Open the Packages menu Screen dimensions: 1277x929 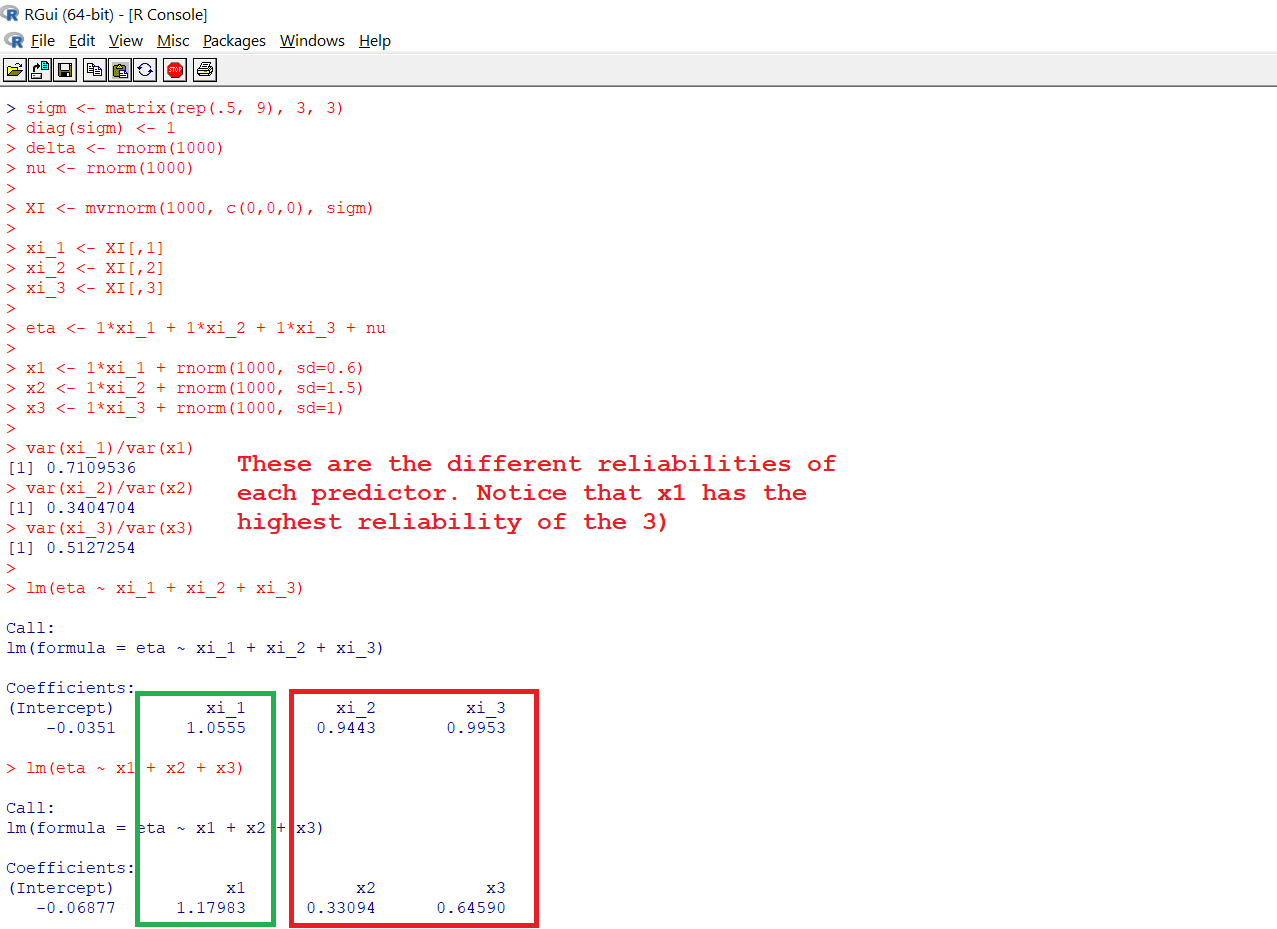point(234,41)
